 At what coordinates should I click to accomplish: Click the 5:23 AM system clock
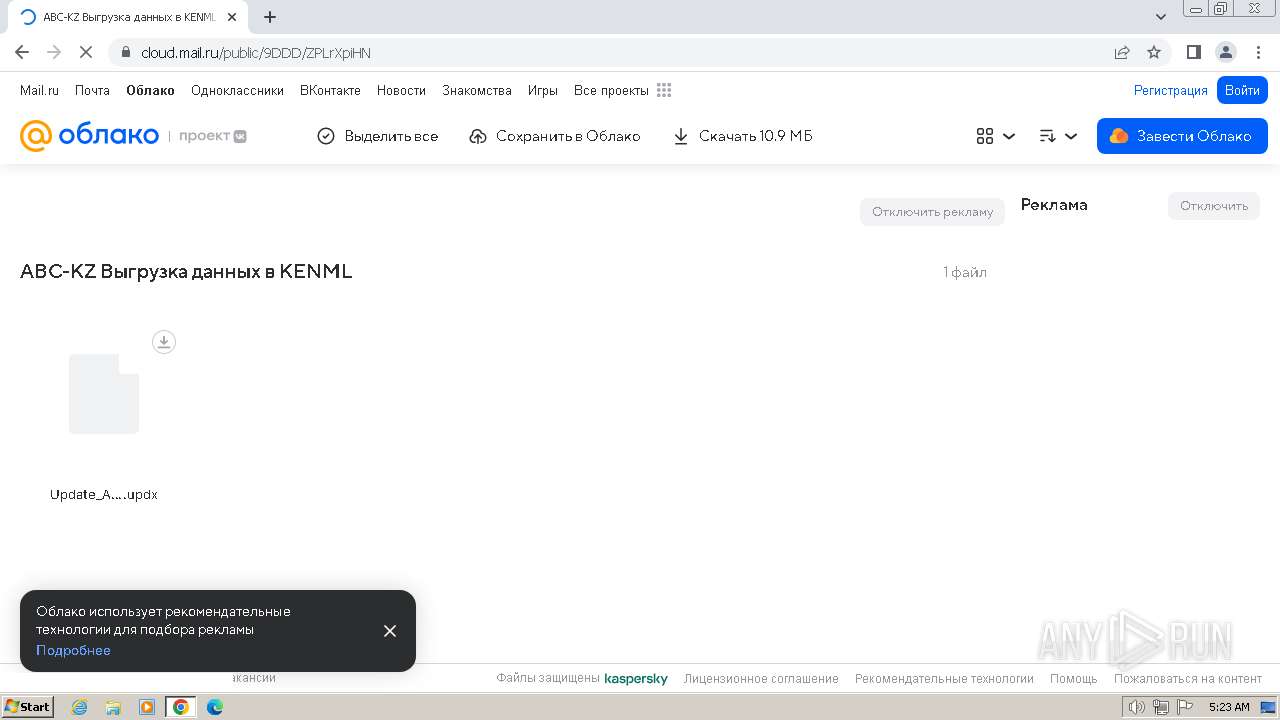click(1229, 707)
